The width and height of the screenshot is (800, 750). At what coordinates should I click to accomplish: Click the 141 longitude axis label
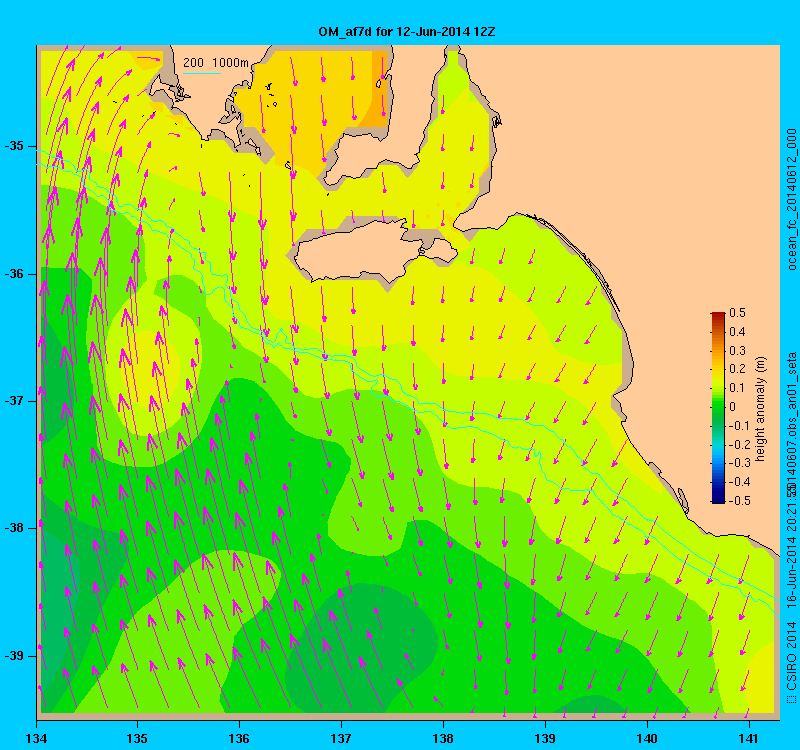(749, 738)
